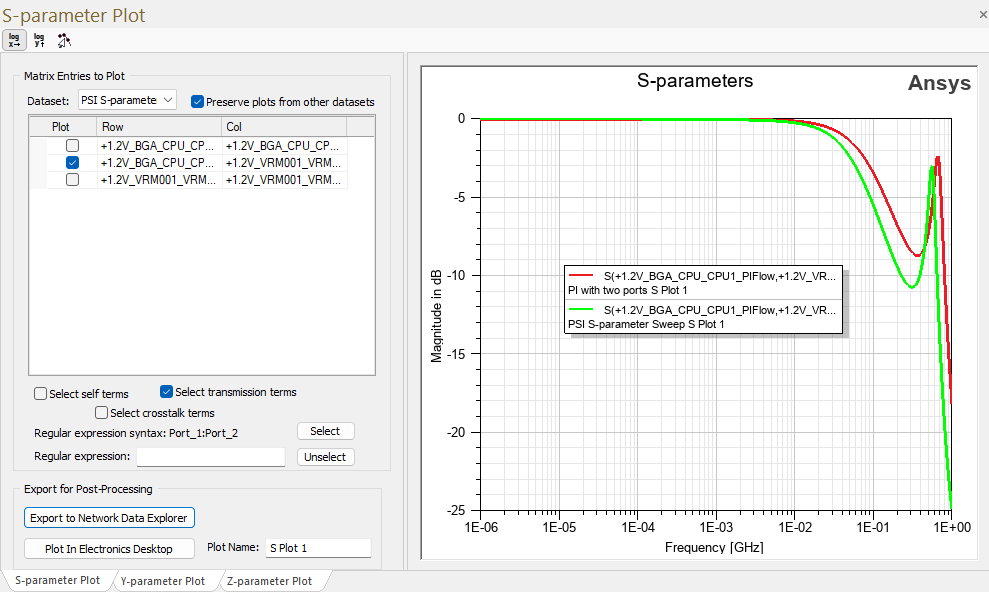Enable Select self terms
Screen dimensions: 989x592
click(41, 394)
